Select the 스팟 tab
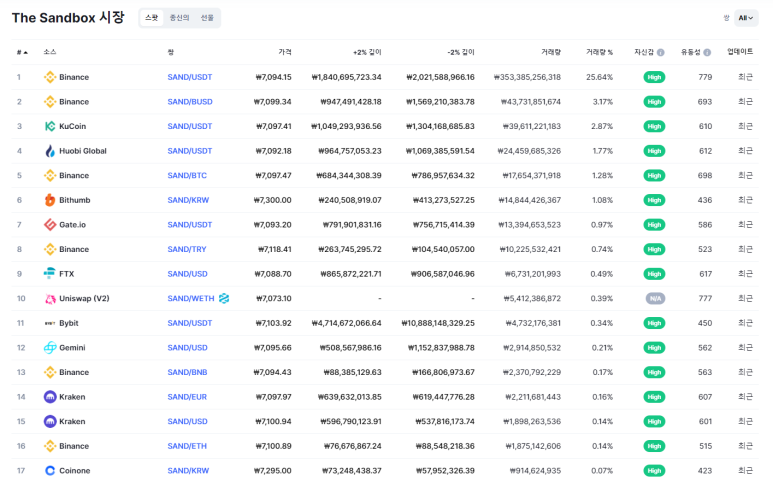The height and width of the screenshot is (481, 773). point(151,18)
